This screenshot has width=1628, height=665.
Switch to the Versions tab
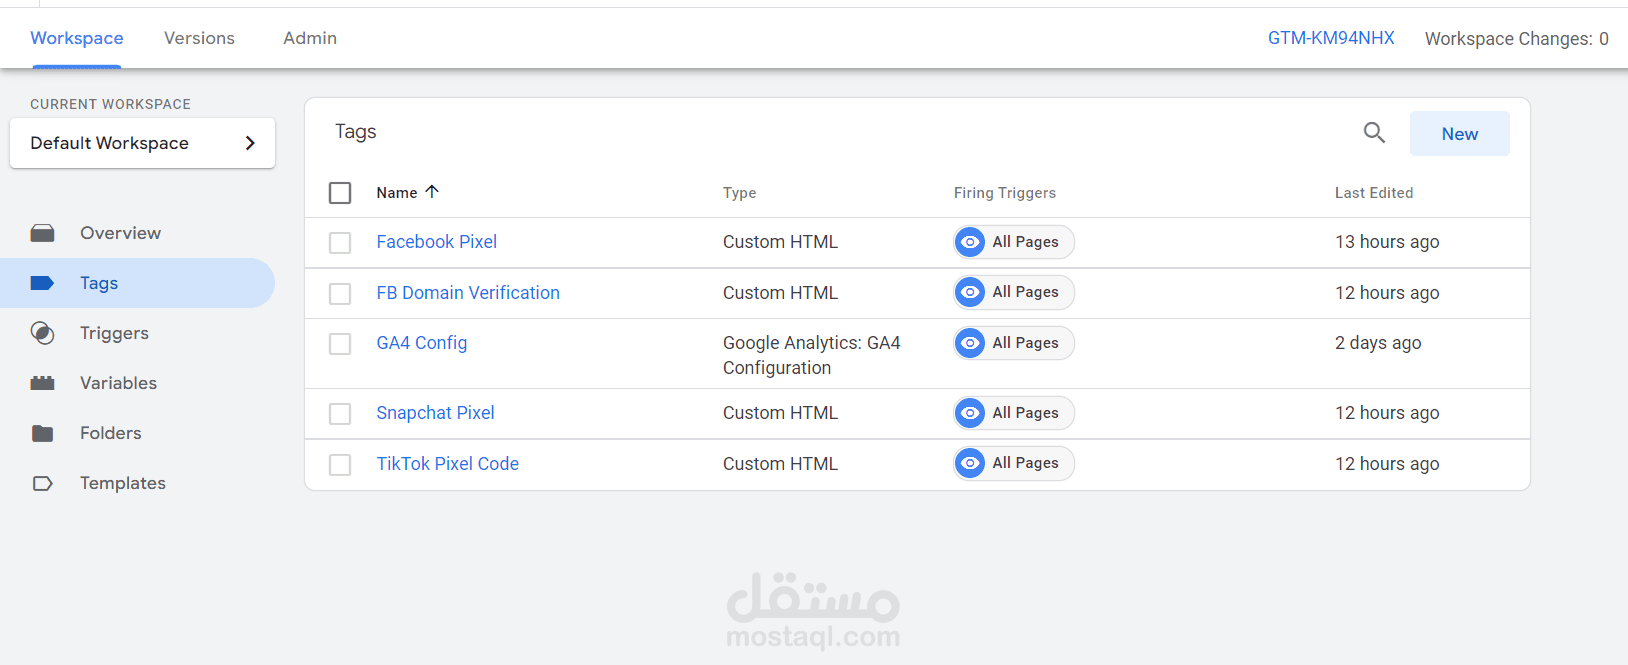pyautogui.click(x=199, y=38)
